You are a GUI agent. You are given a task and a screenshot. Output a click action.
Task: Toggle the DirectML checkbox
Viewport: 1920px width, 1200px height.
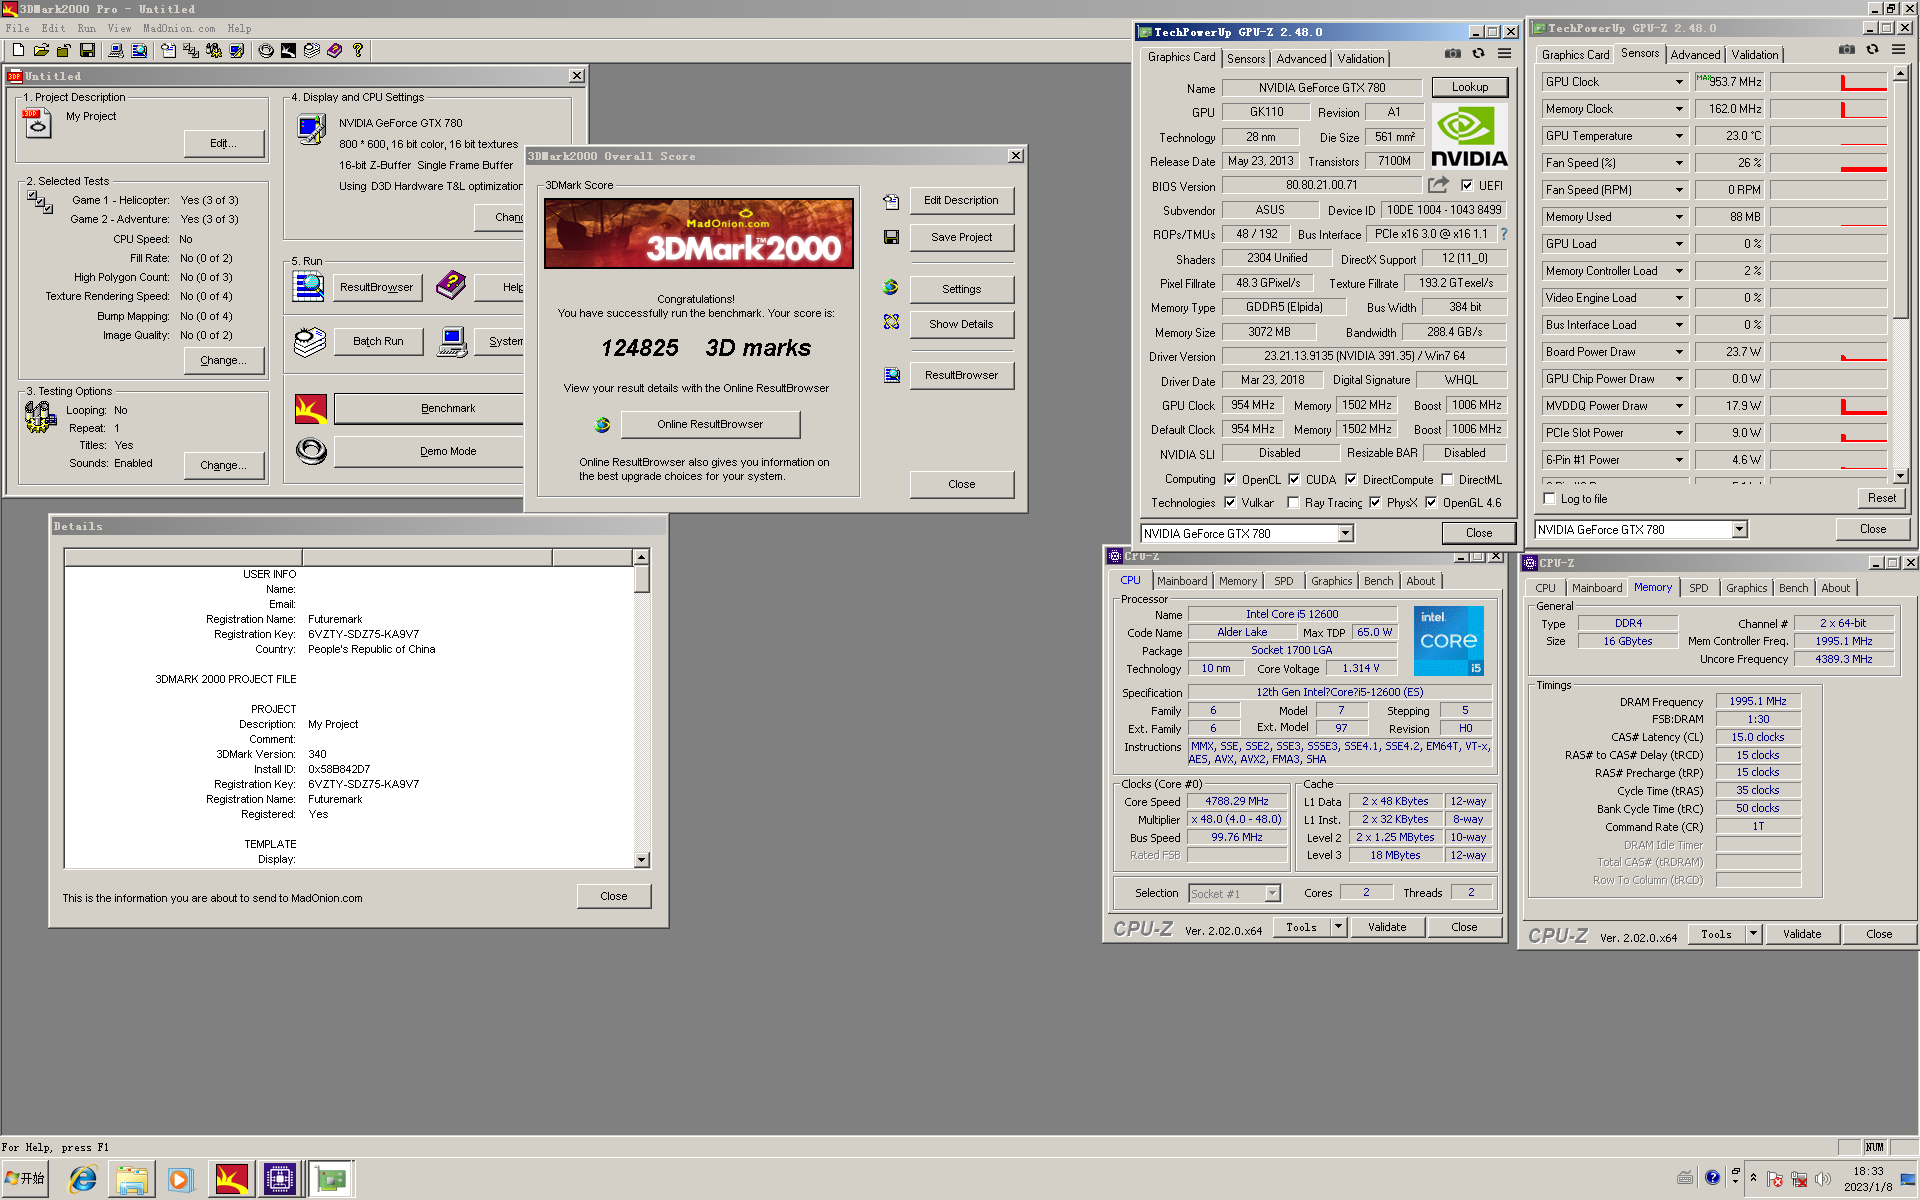pyautogui.click(x=1447, y=480)
